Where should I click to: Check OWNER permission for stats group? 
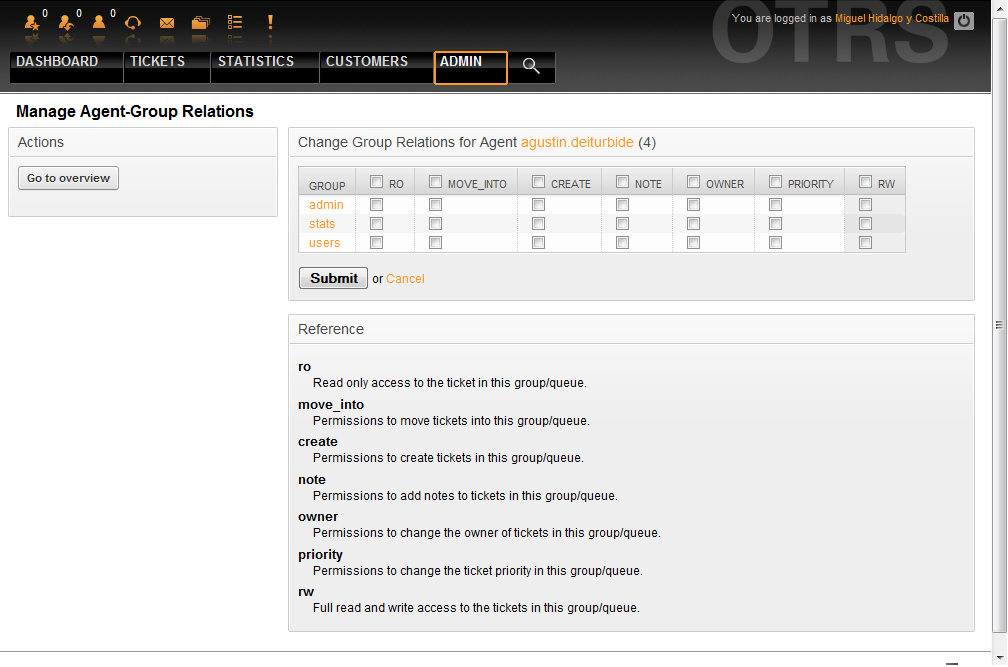point(693,223)
